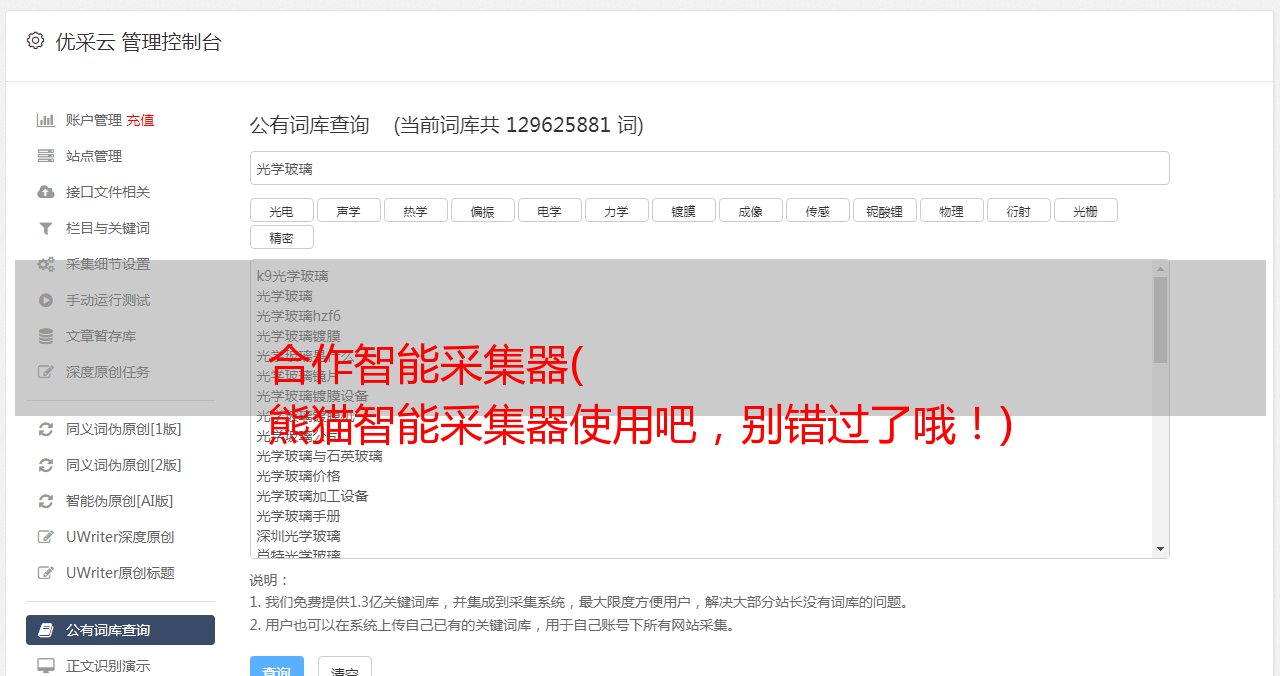The image size is (1280, 676).
Task: Go to 智能伪原创[AI版] in the sidebar
Action: point(120,501)
